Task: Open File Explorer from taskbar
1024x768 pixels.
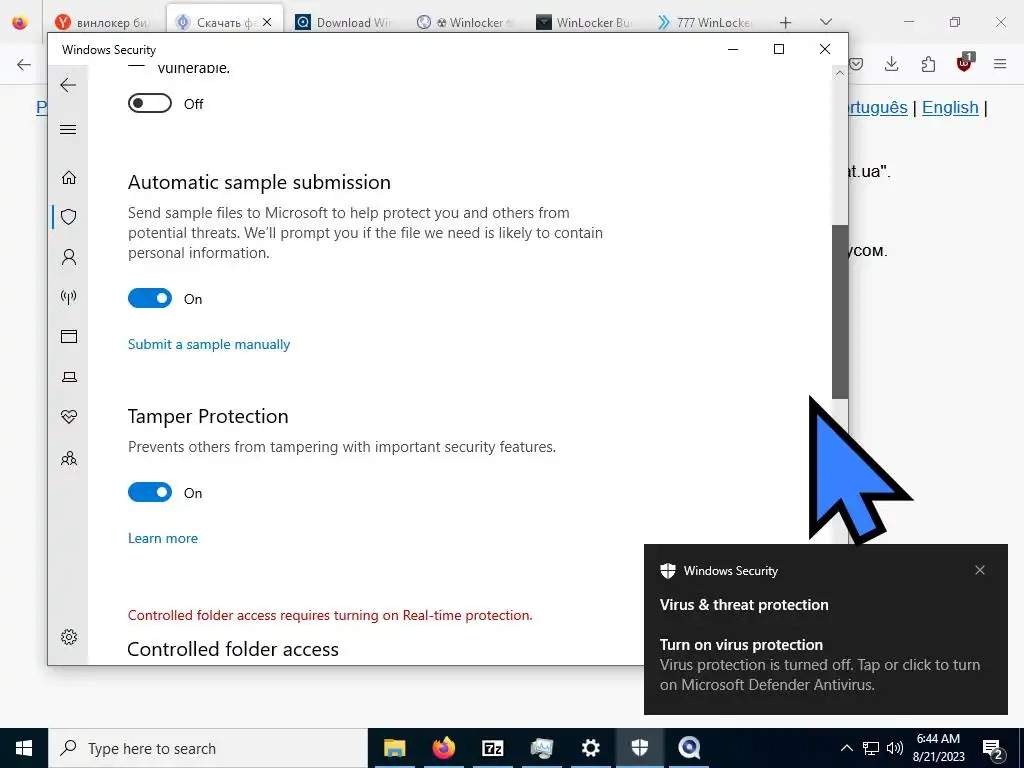Action: tap(394, 748)
